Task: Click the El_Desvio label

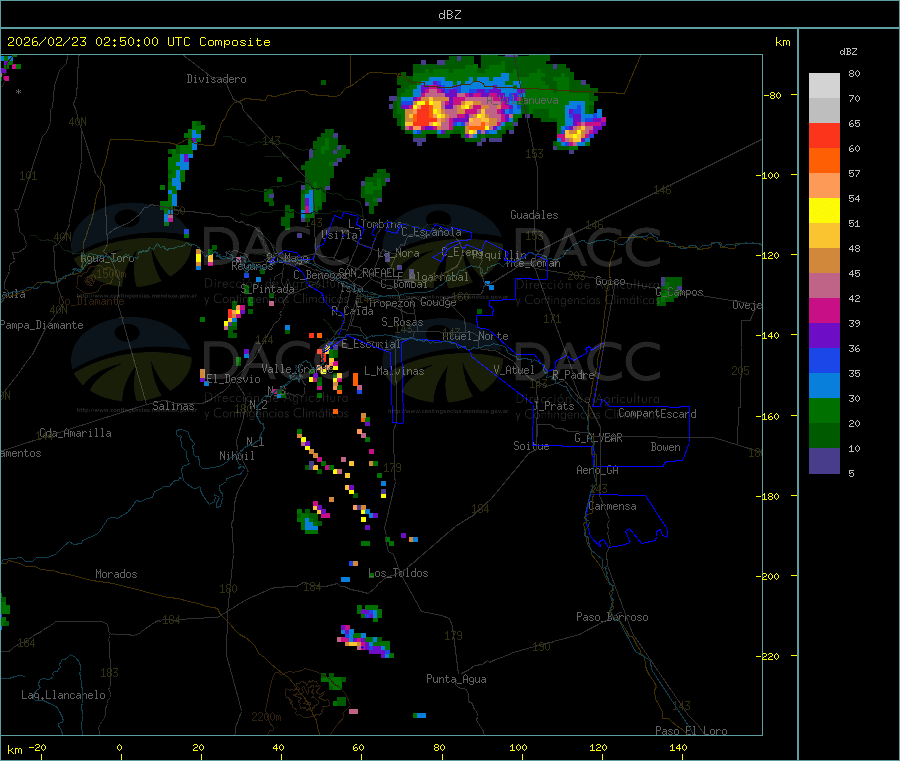Action: [234, 379]
